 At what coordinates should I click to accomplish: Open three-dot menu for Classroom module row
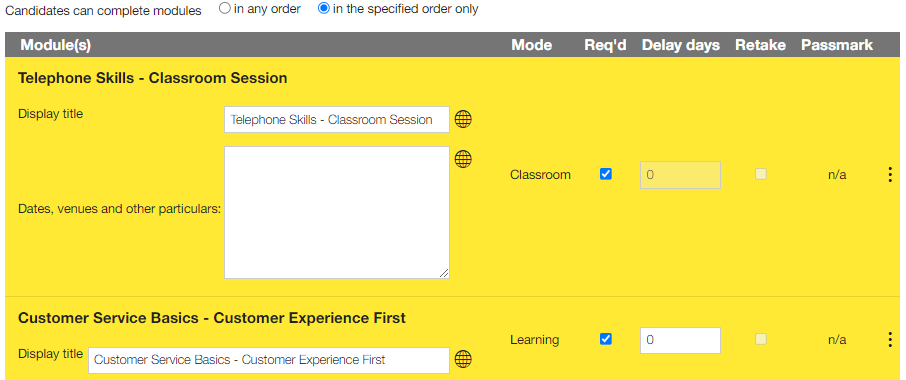coord(890,174)
